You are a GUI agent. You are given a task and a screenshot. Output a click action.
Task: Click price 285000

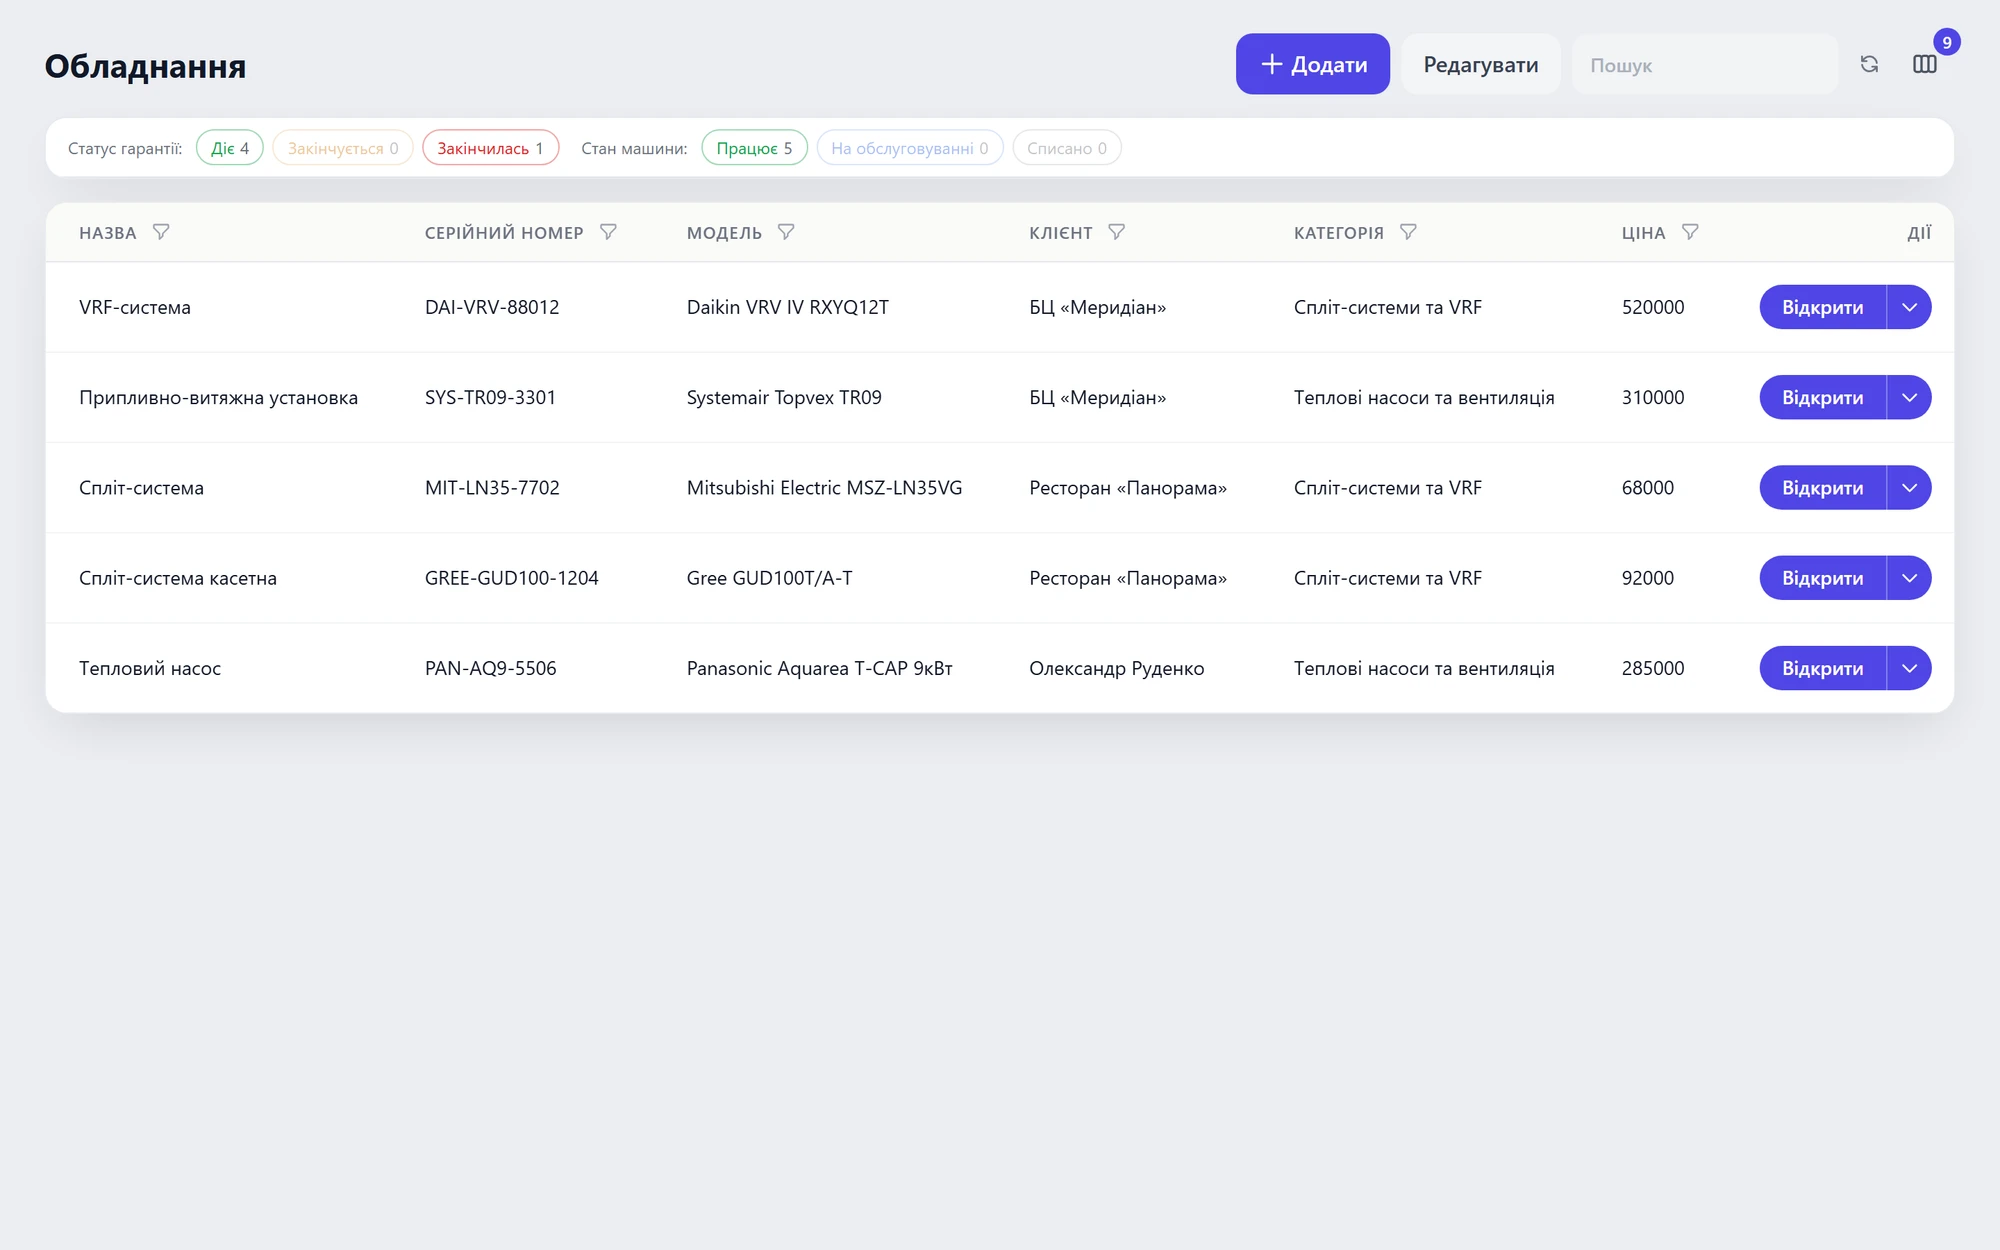click(1653, 667)
